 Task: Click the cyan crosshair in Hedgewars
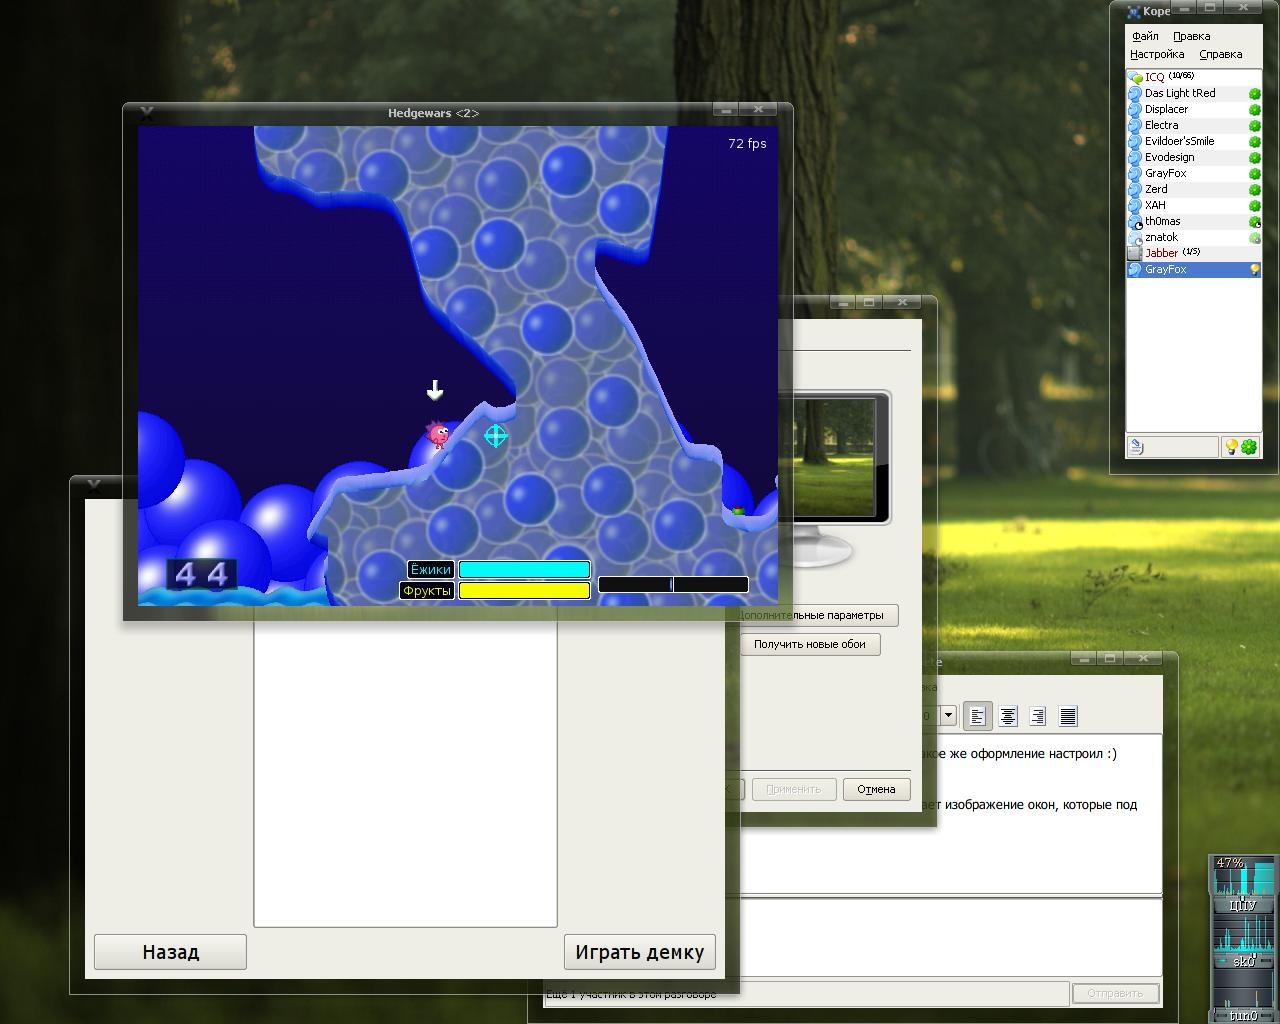[496, 435]
